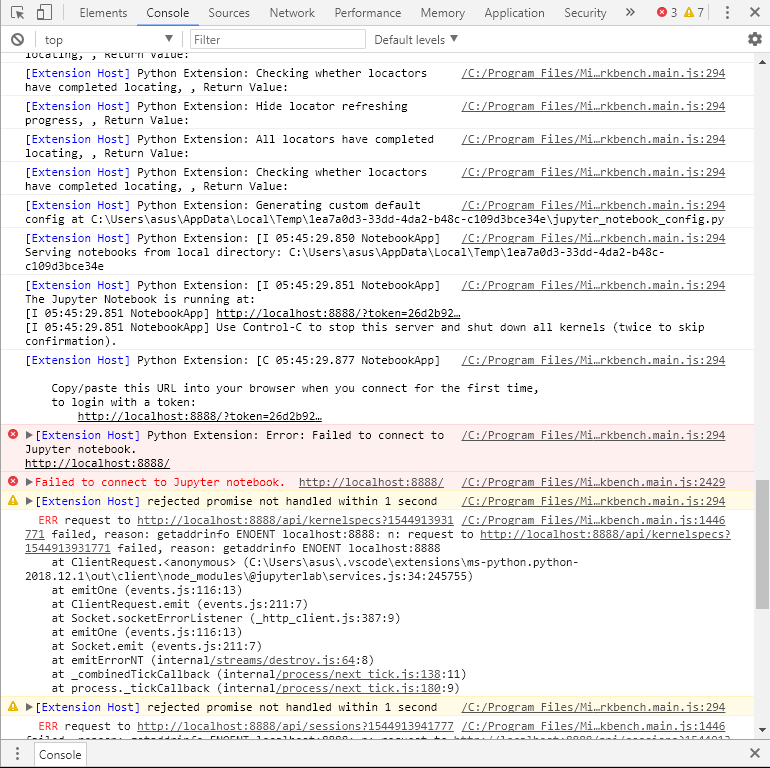Open the DevTools three-dot customize menu
This screenshot has height=768, width=770.
click(727, 12)
